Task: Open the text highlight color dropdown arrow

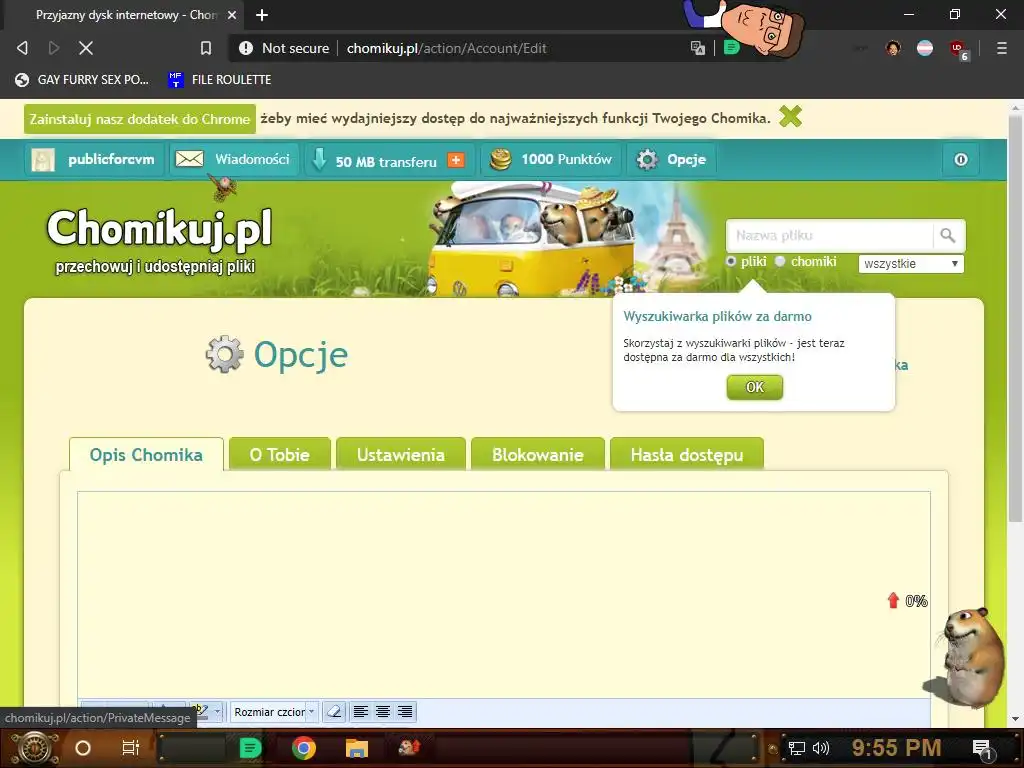Action: [x=217, y=712]
